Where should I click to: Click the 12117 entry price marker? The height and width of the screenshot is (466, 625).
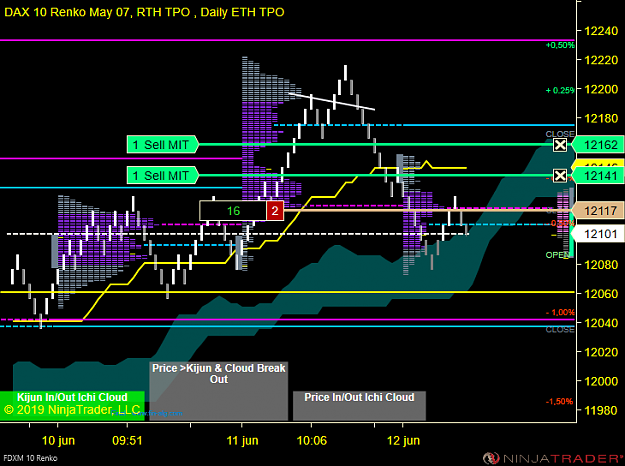[x=598, y=210]
